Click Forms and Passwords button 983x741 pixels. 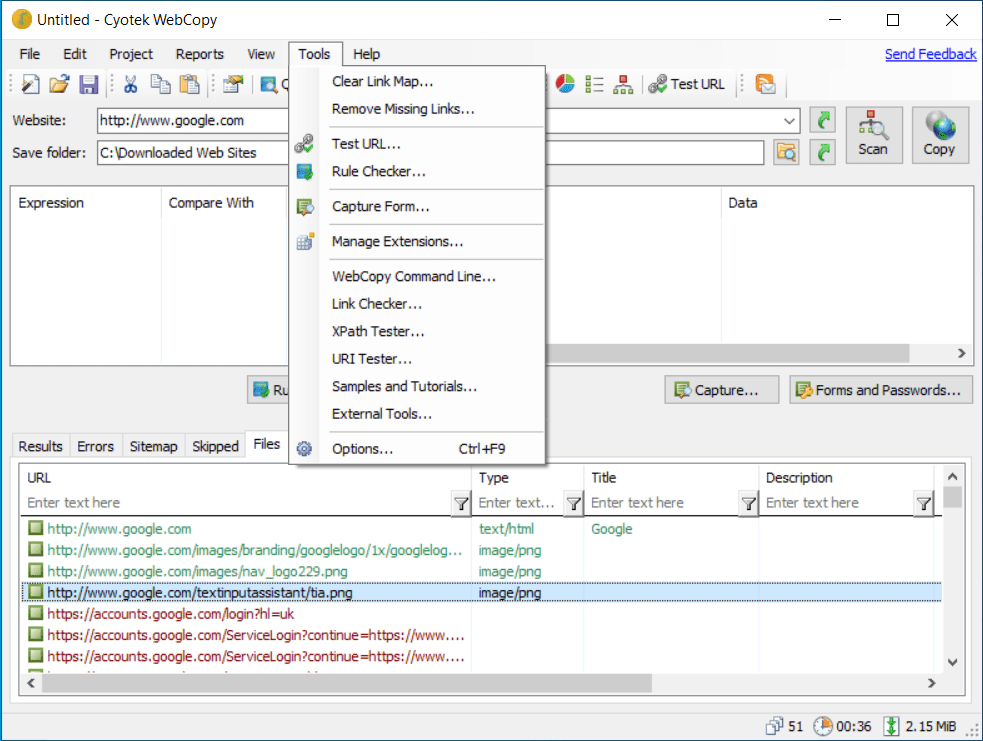tap(881, 390)
